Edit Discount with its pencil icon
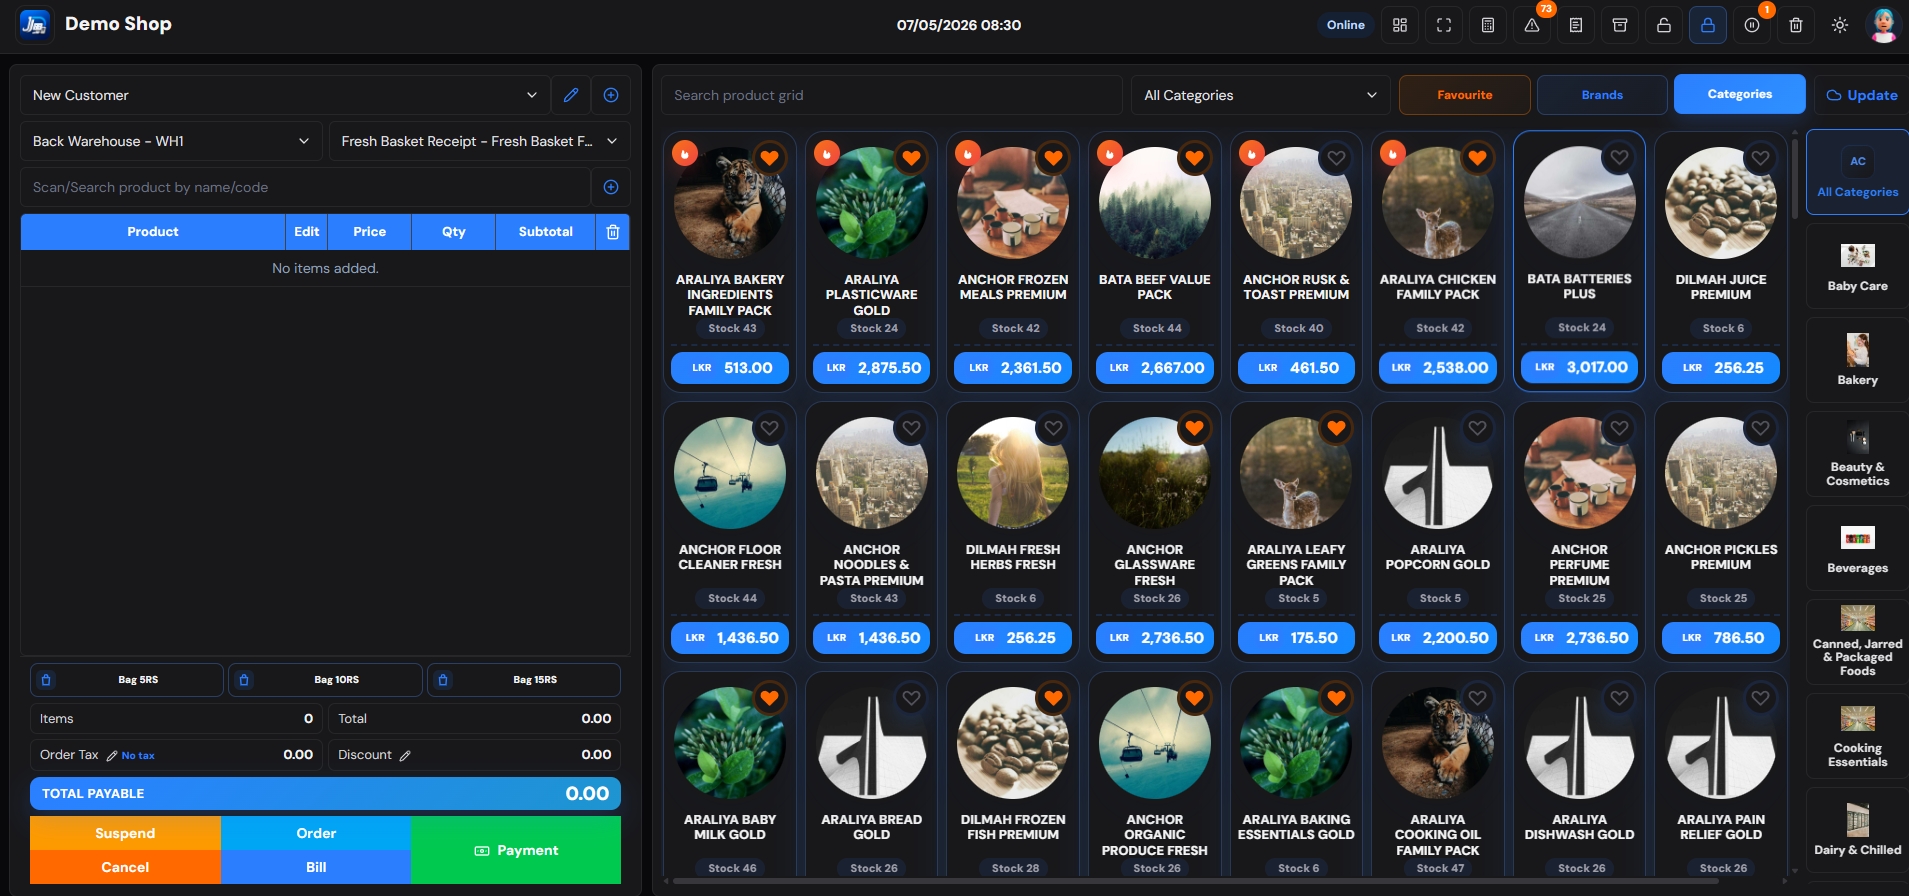 405,756
